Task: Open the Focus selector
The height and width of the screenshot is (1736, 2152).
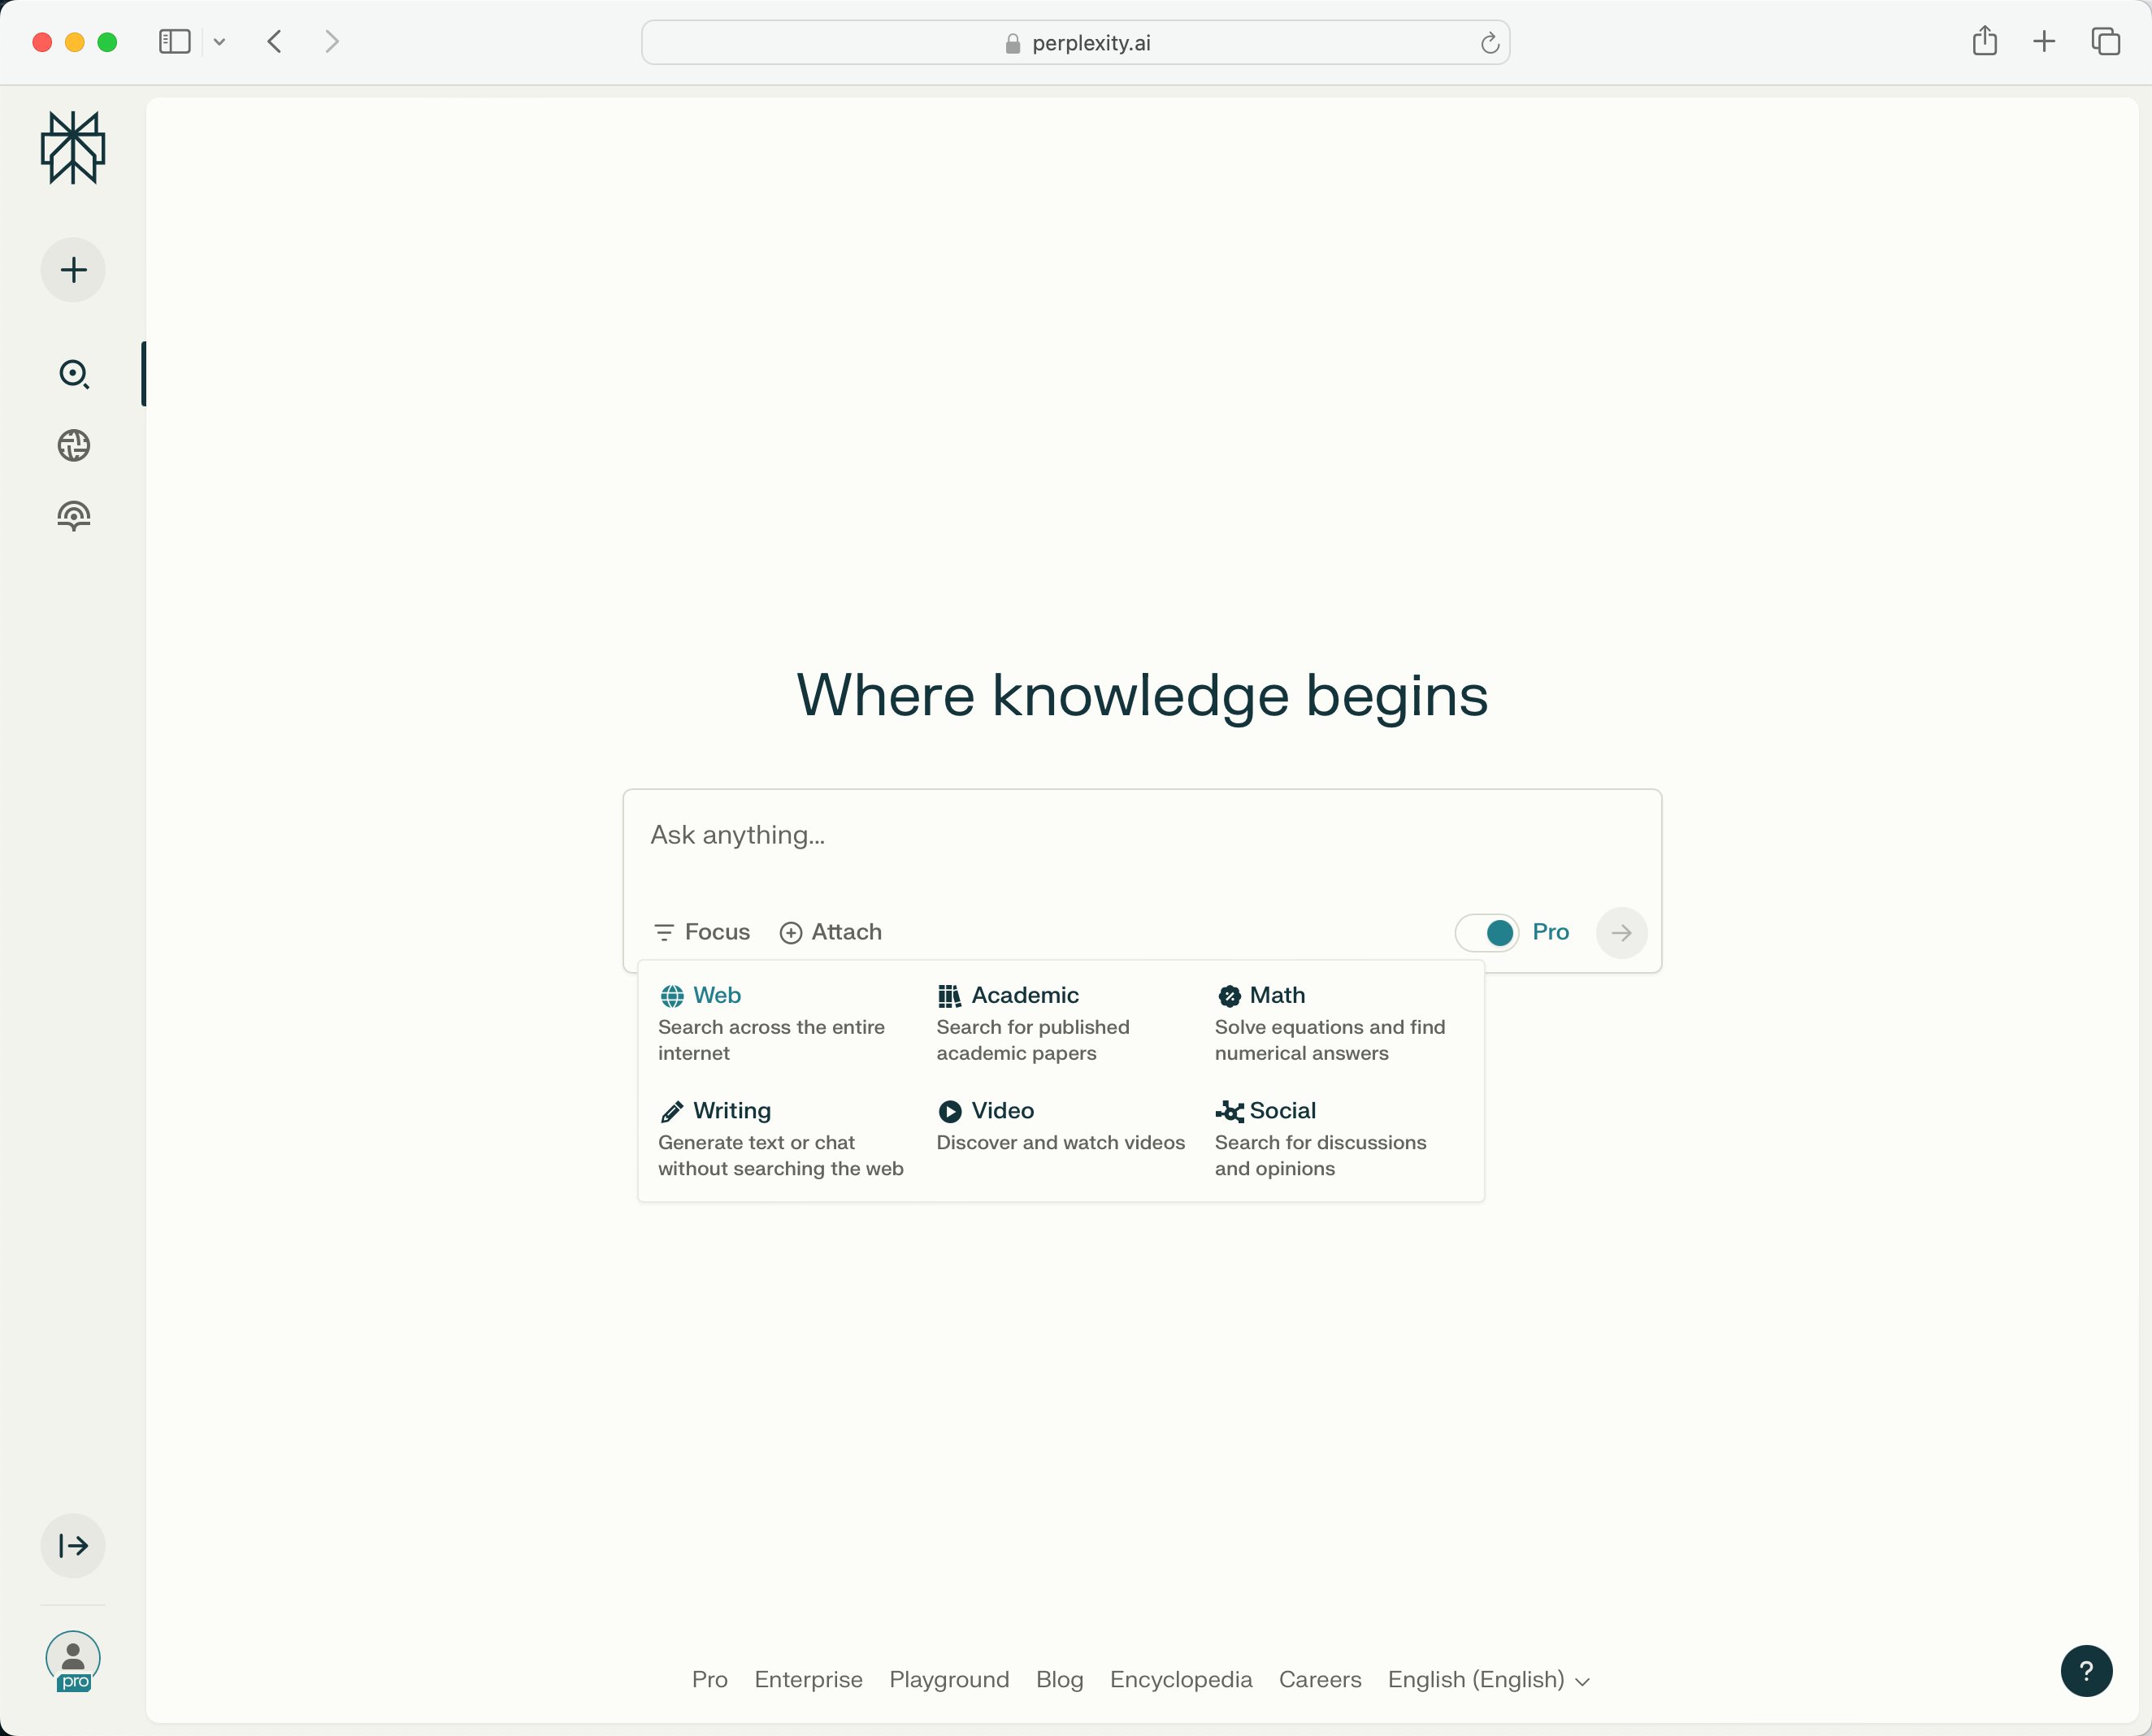Action: point(702,932)
